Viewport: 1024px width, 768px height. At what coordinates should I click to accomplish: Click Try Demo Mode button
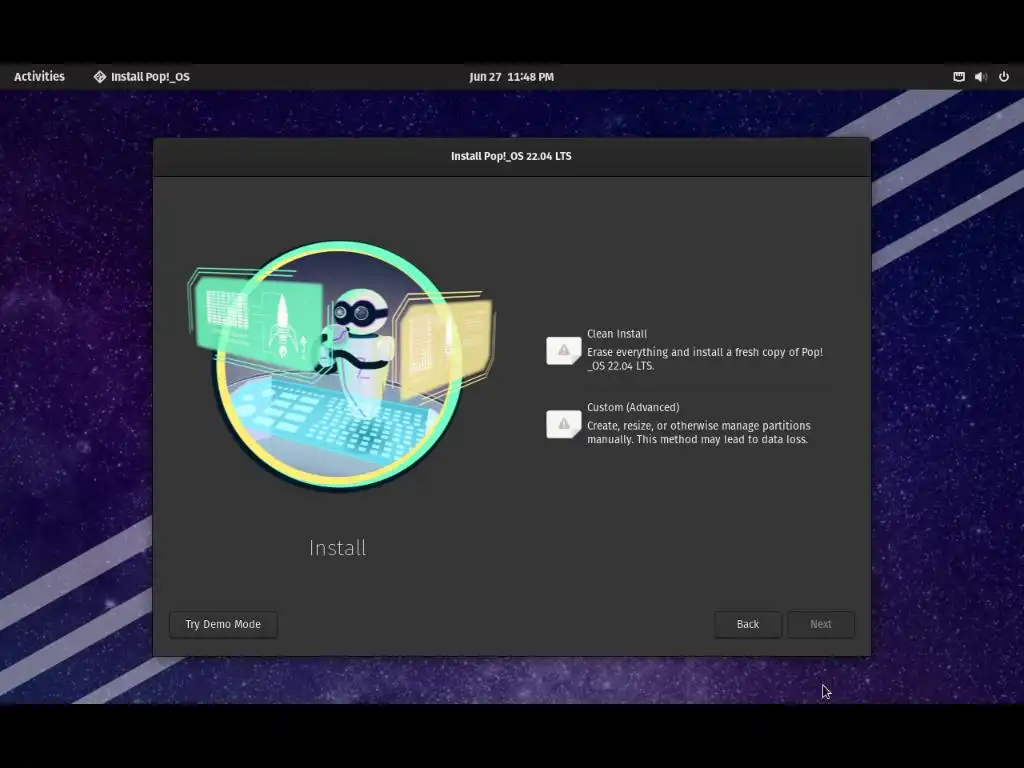pyautogui.click(x=223, y=624)
